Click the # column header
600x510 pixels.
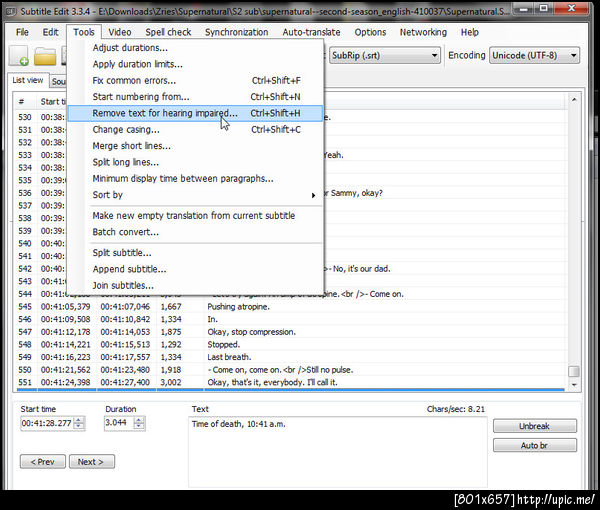(x=24, y=102)
